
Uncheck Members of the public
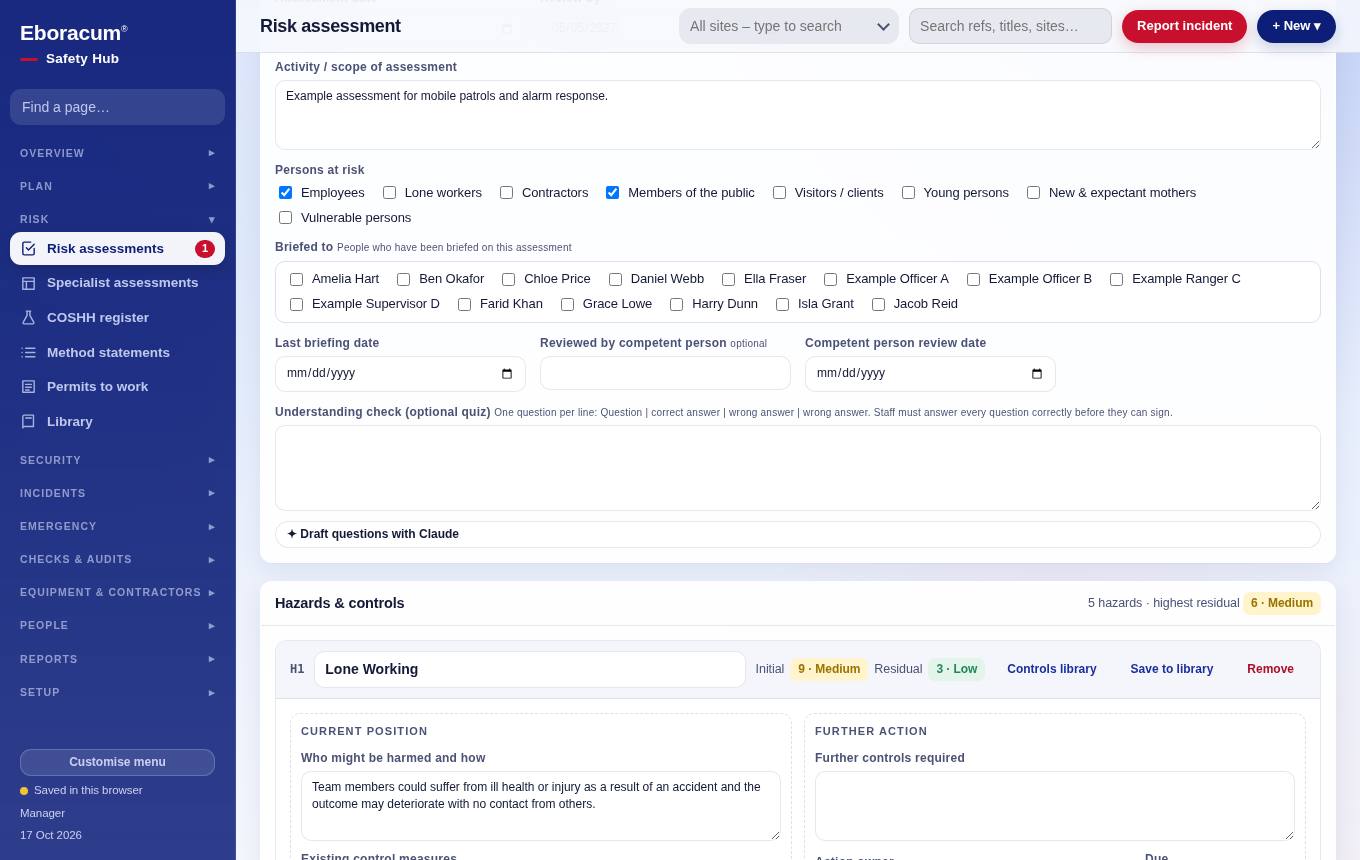click(x=612, y=193)
